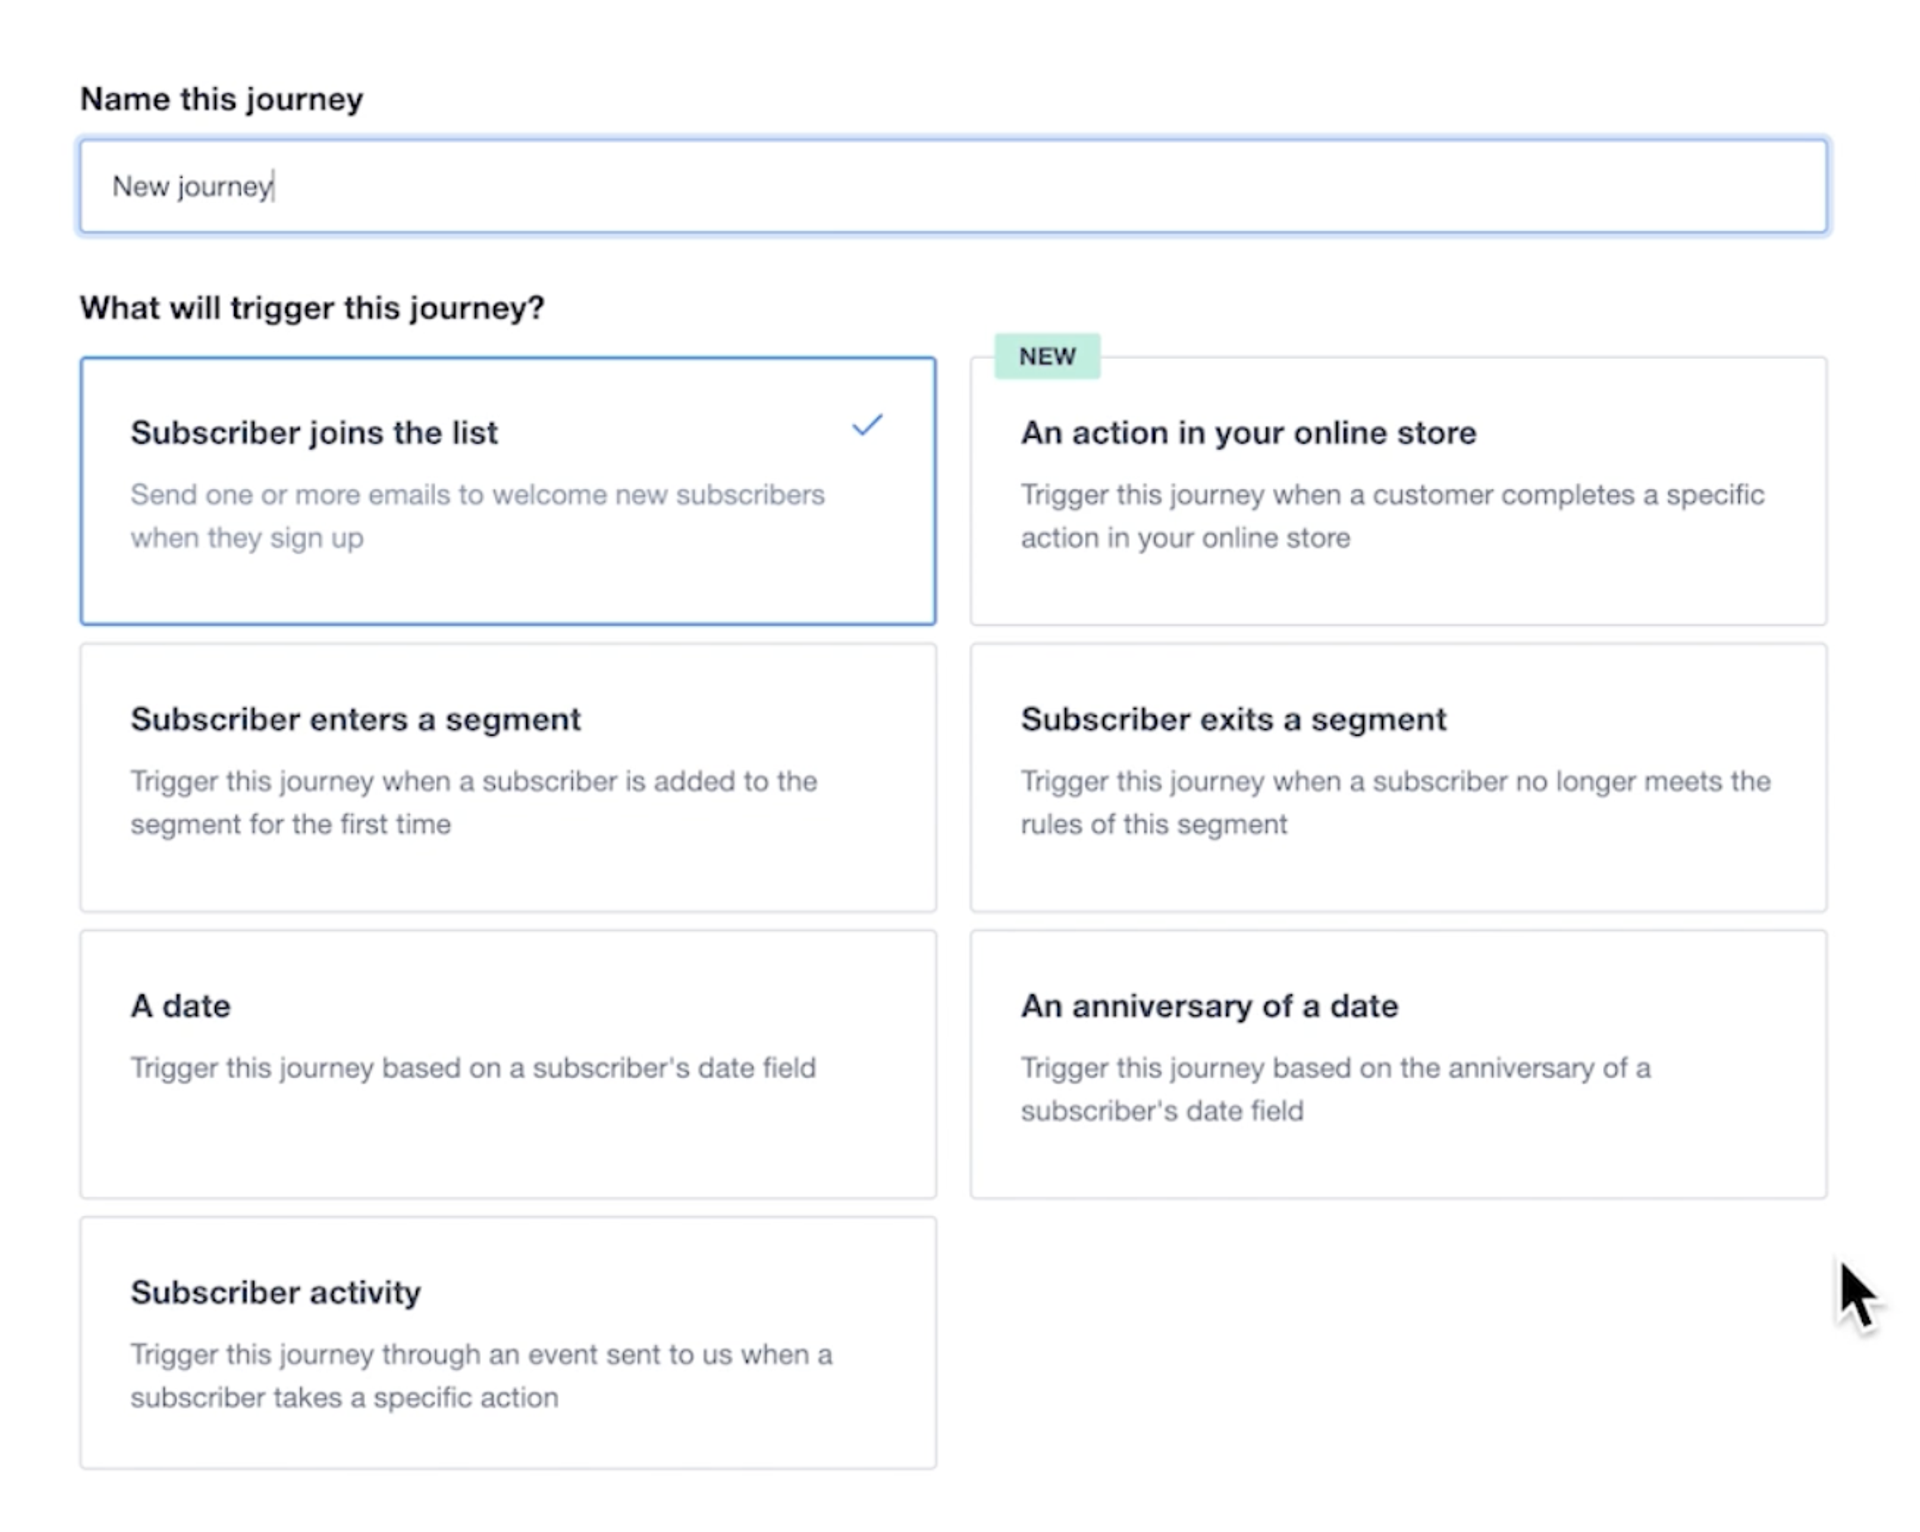Click the "customer completes a specific action" description
1920x1532 pixels.
[1392, 516]
